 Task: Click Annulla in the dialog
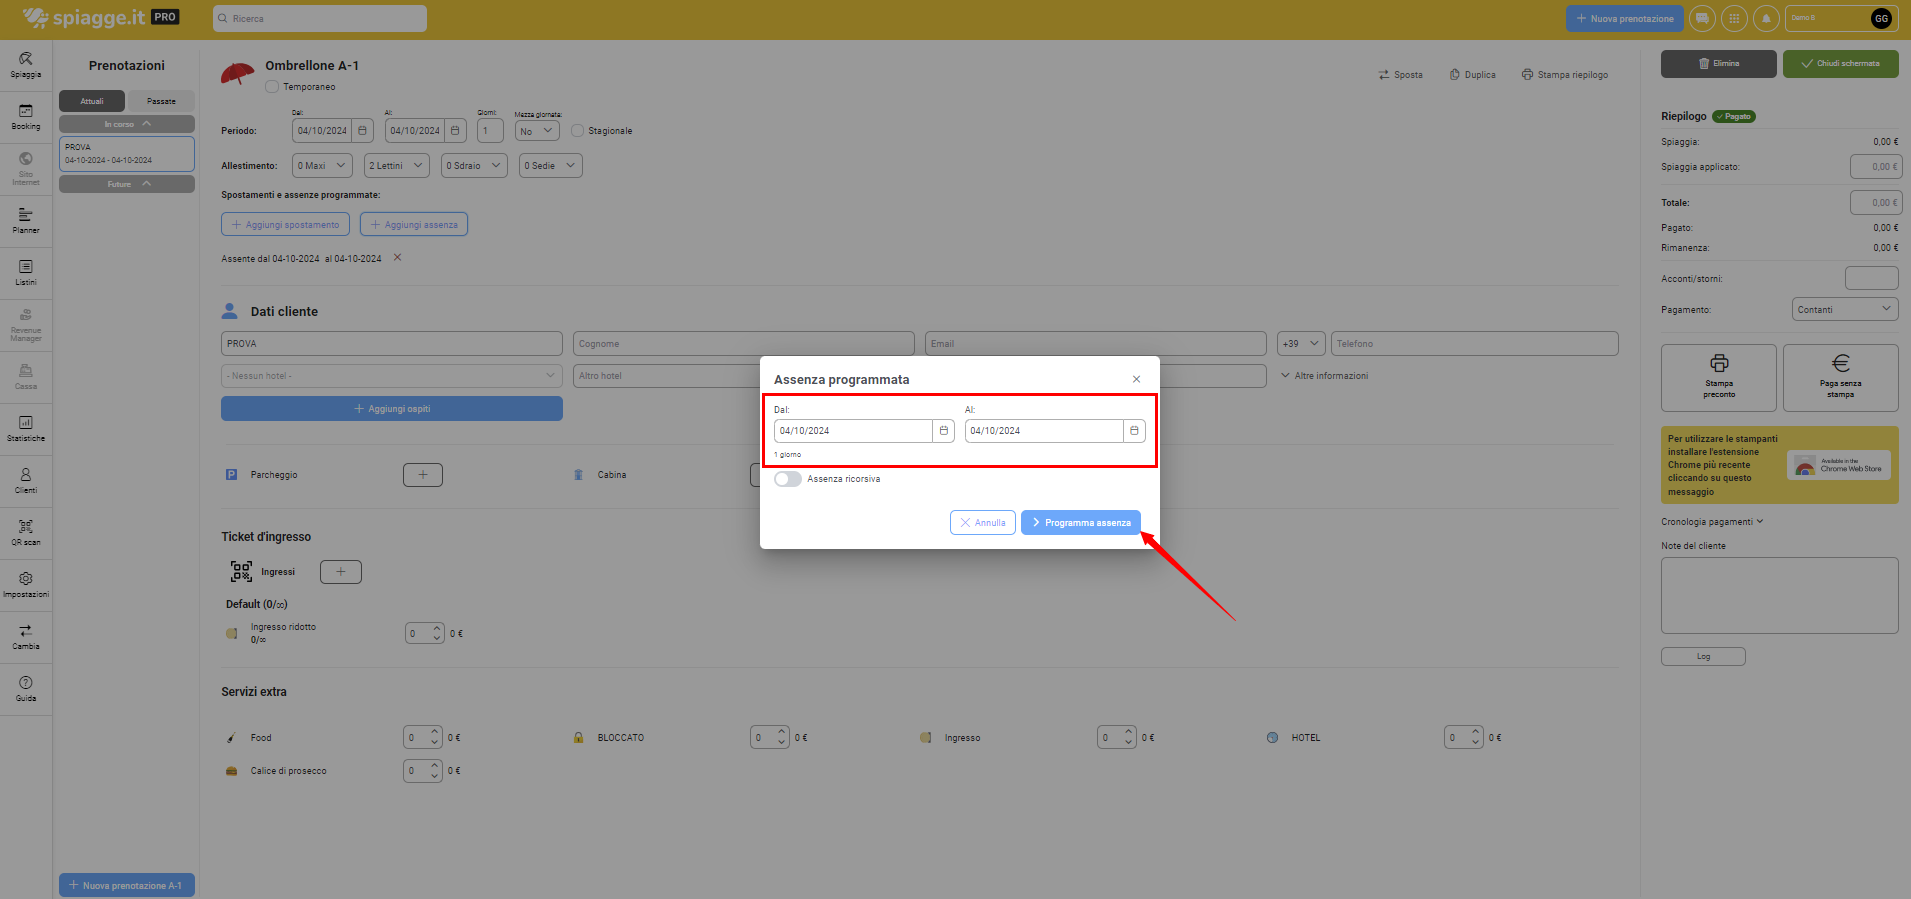[x=983, y=523]
